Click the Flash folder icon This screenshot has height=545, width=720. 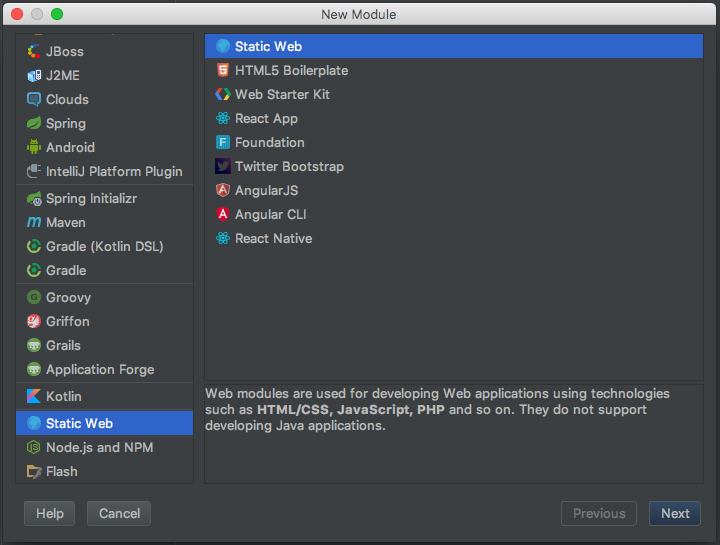34,471
